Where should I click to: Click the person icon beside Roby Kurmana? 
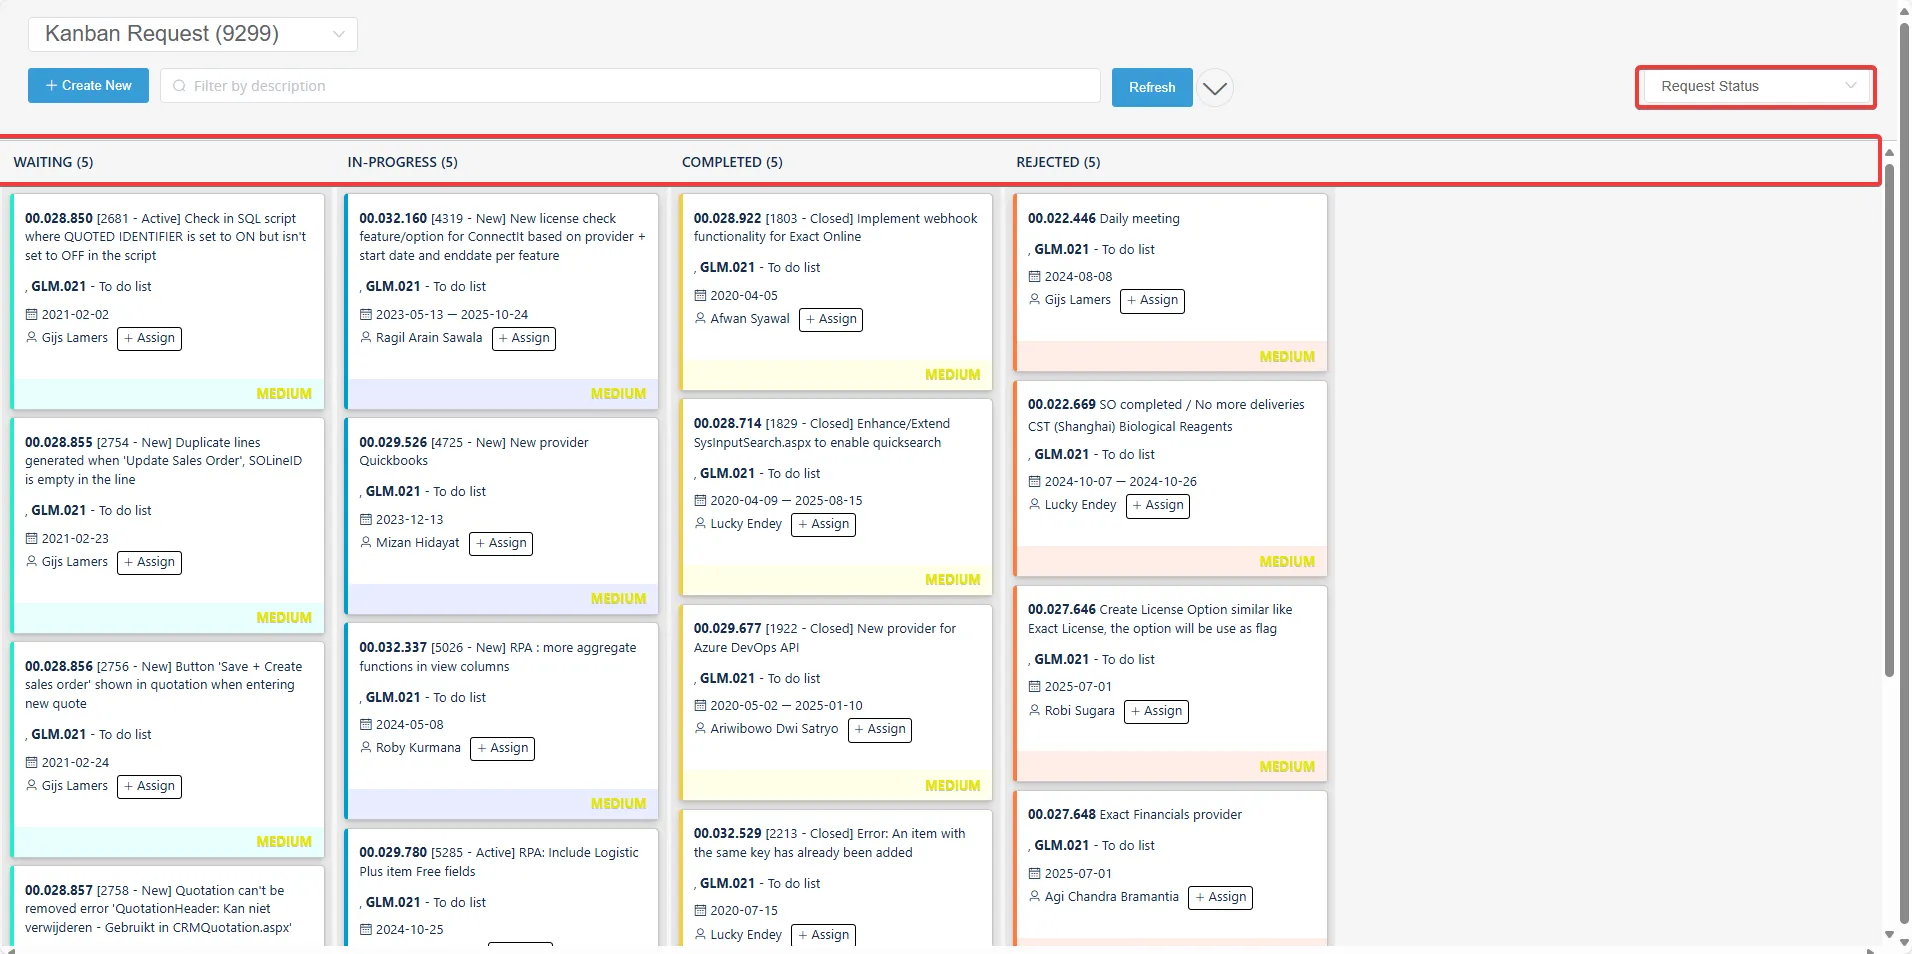366,748
